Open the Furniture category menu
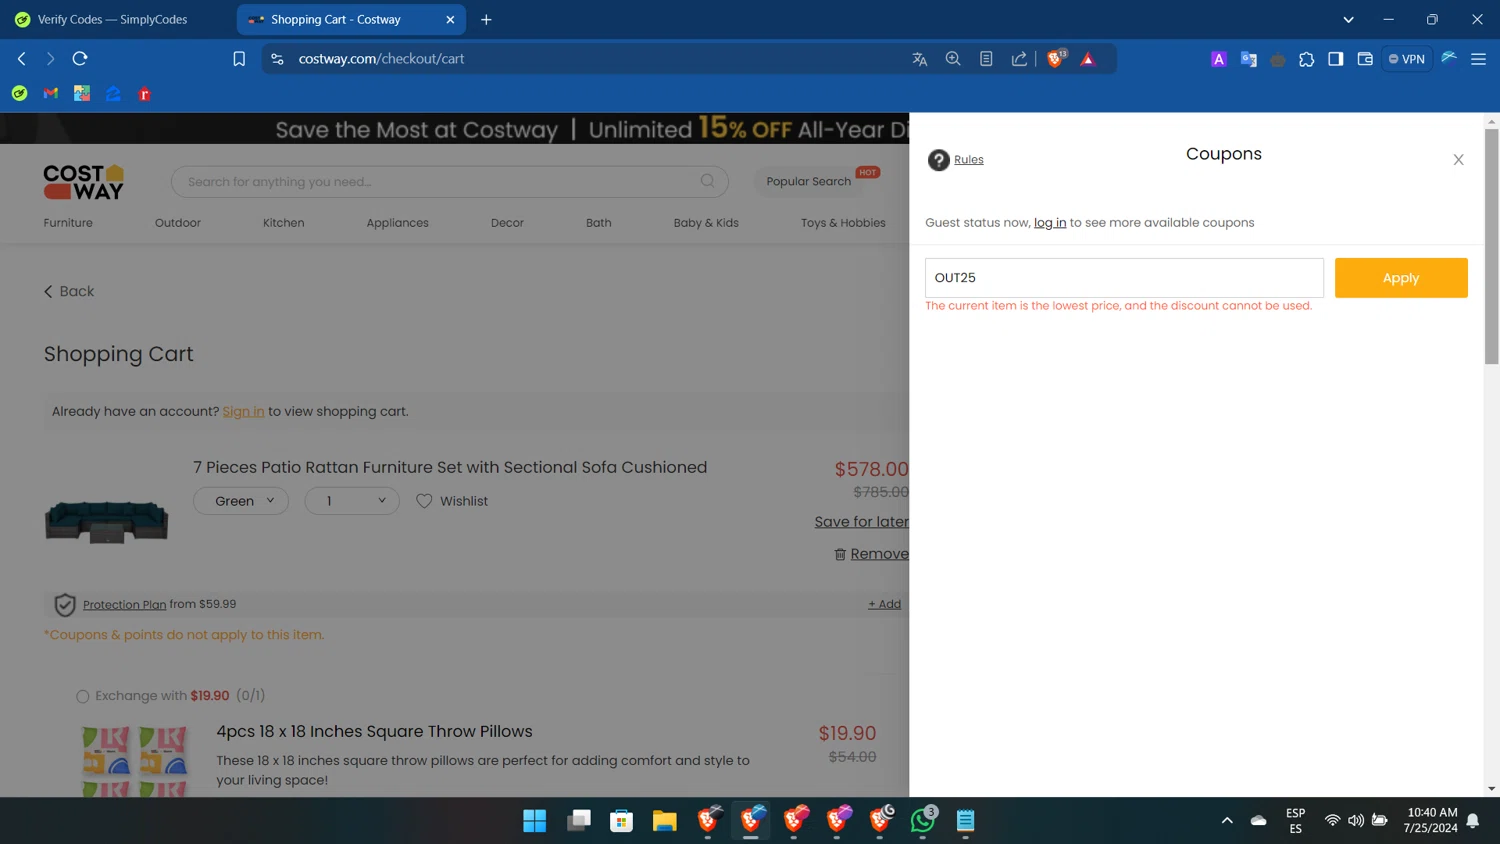Viewport: 1500px width, 844px height. click(x=68, y=223)
